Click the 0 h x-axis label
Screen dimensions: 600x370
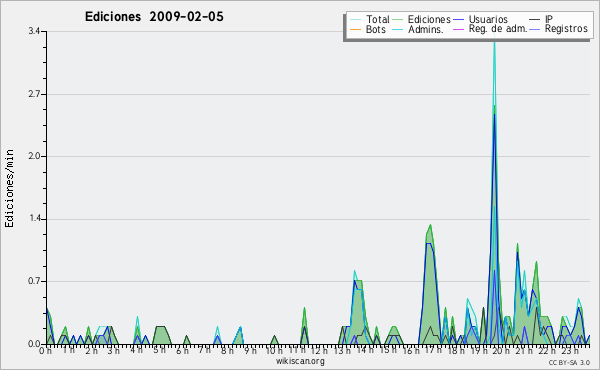[45, 350]
